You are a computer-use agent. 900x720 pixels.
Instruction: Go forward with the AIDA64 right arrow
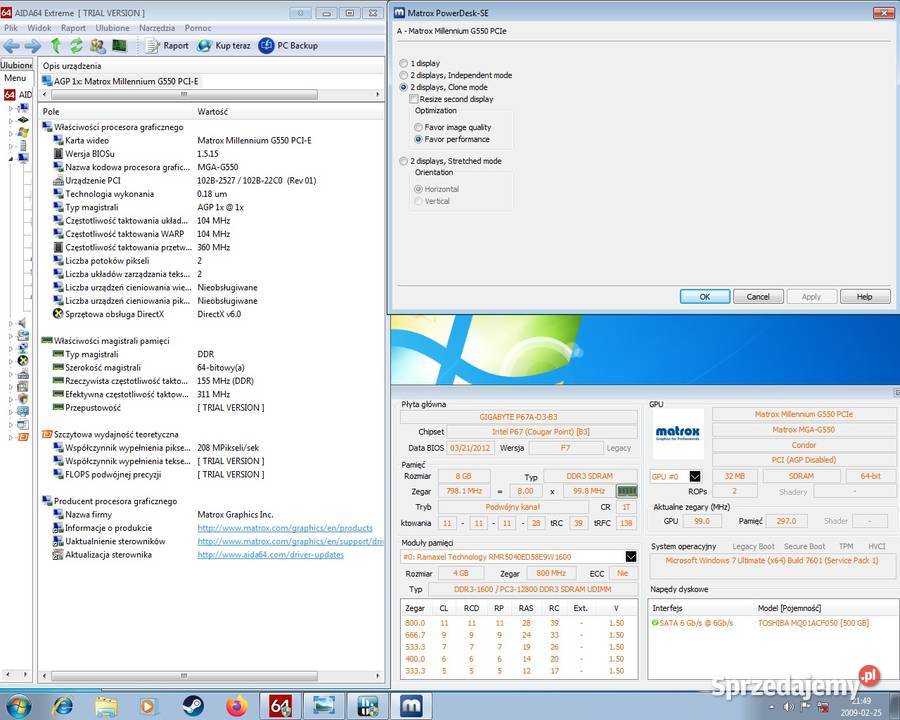(32, 45)
